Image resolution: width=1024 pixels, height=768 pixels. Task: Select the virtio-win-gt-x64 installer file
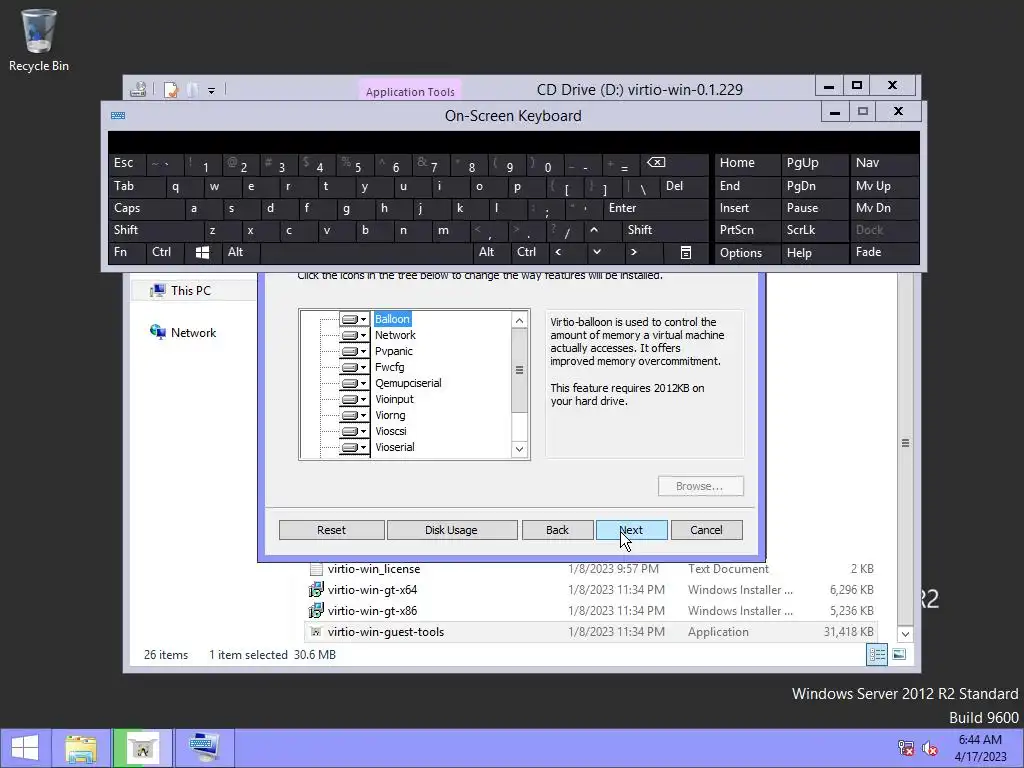tap(372, 590)
